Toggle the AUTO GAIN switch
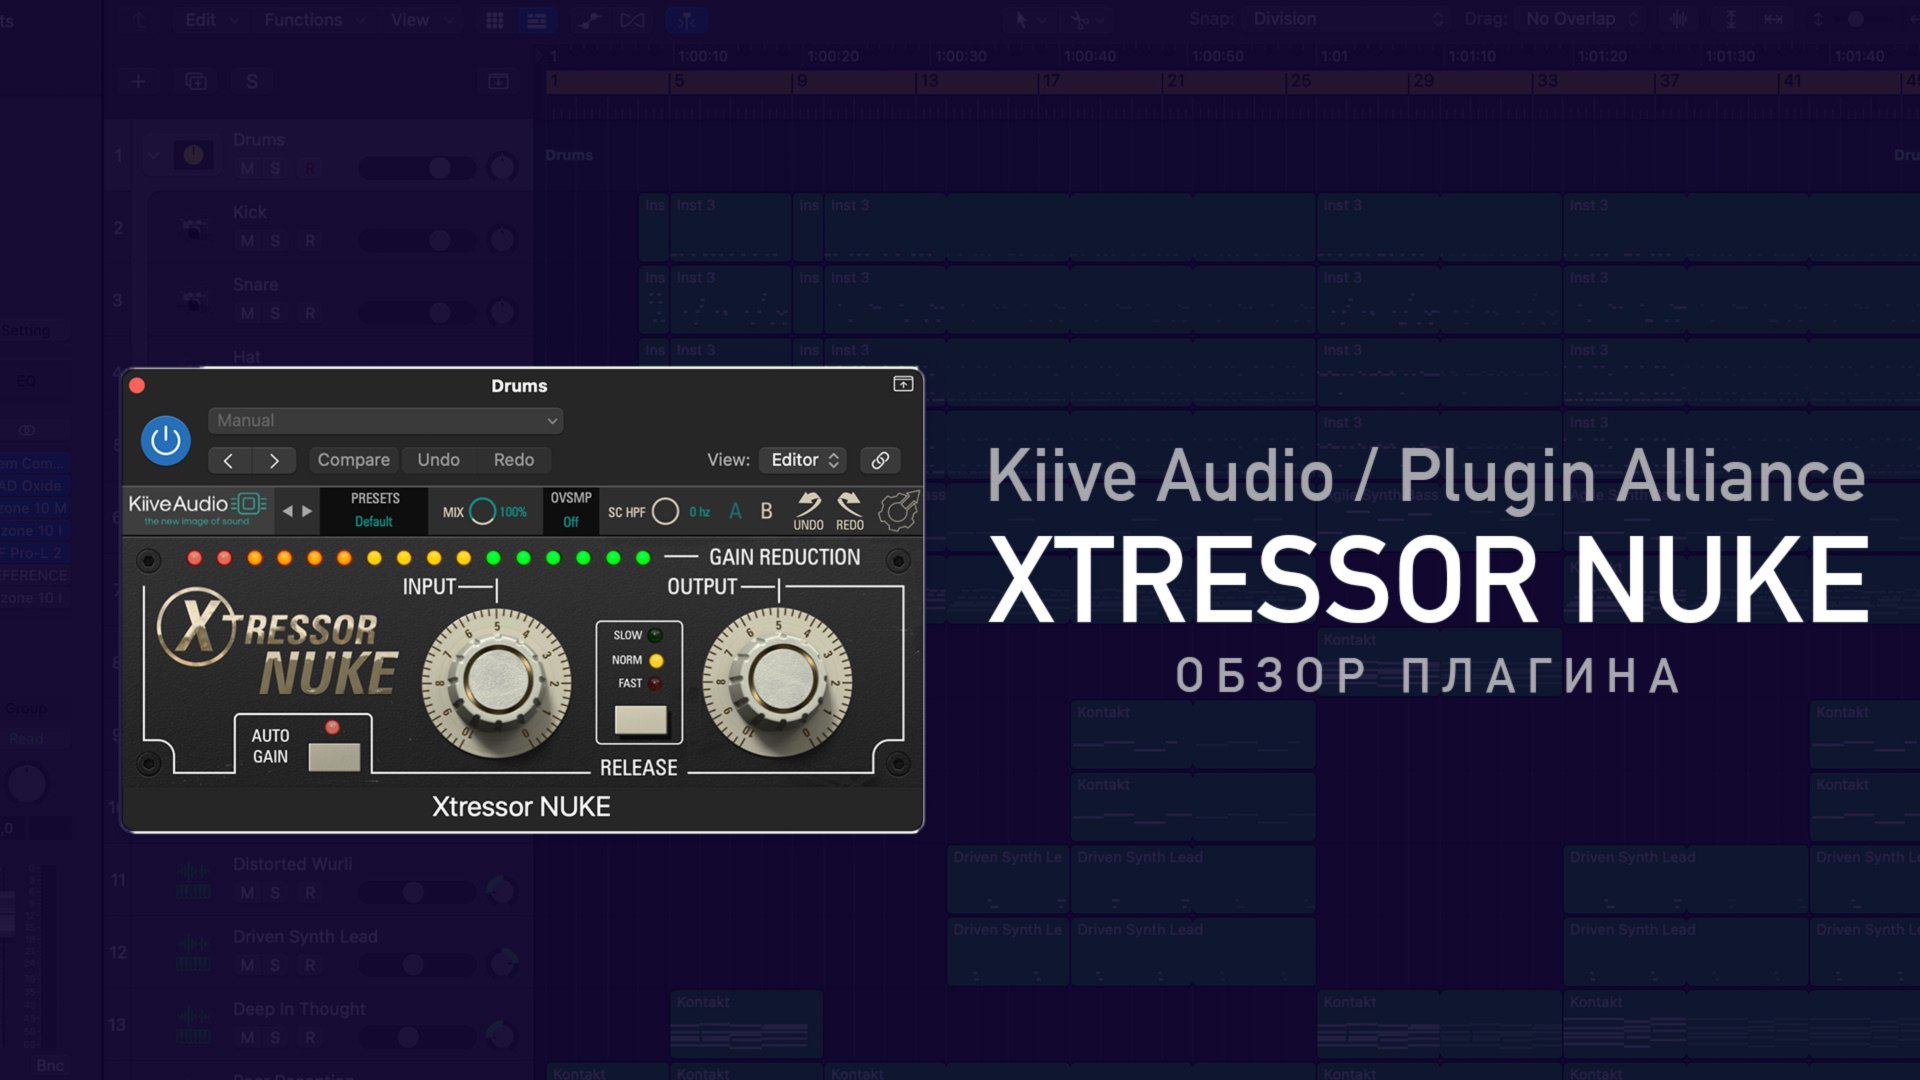The width and height of the screenshot is (1920, 1080). [x=334, y=757]
